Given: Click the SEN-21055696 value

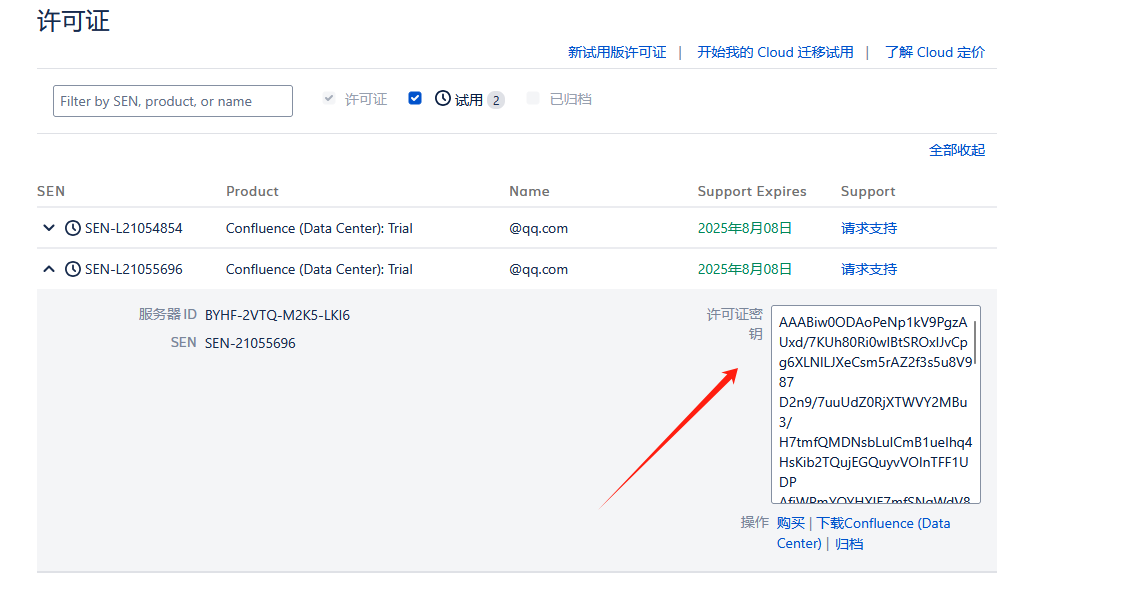Looking at the screenshot, I should coord(250,343).
